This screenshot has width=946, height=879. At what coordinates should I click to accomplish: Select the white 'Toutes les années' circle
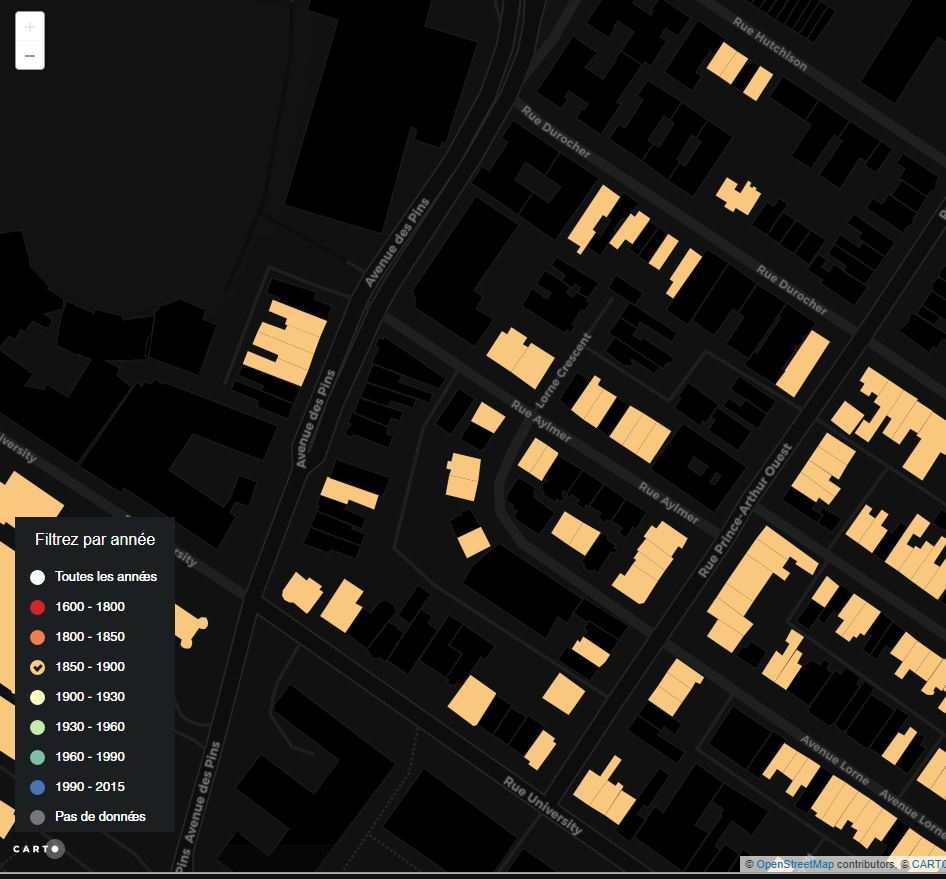tap(38, 577)
